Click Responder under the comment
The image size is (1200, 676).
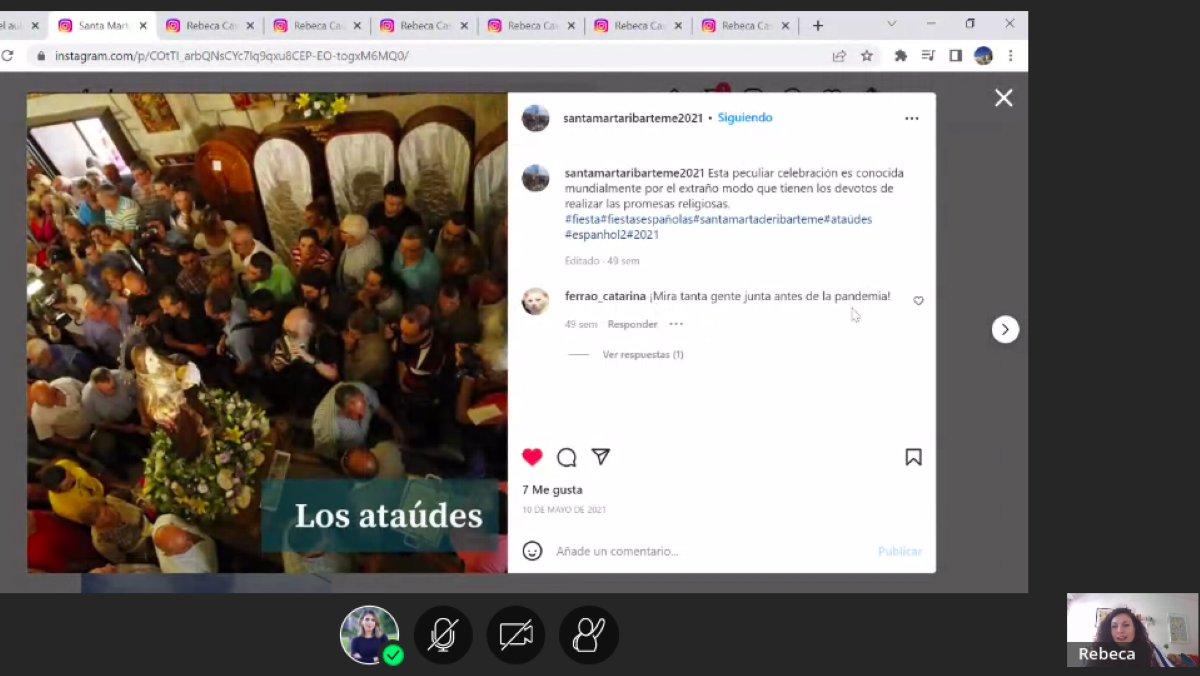coord(632,324)
